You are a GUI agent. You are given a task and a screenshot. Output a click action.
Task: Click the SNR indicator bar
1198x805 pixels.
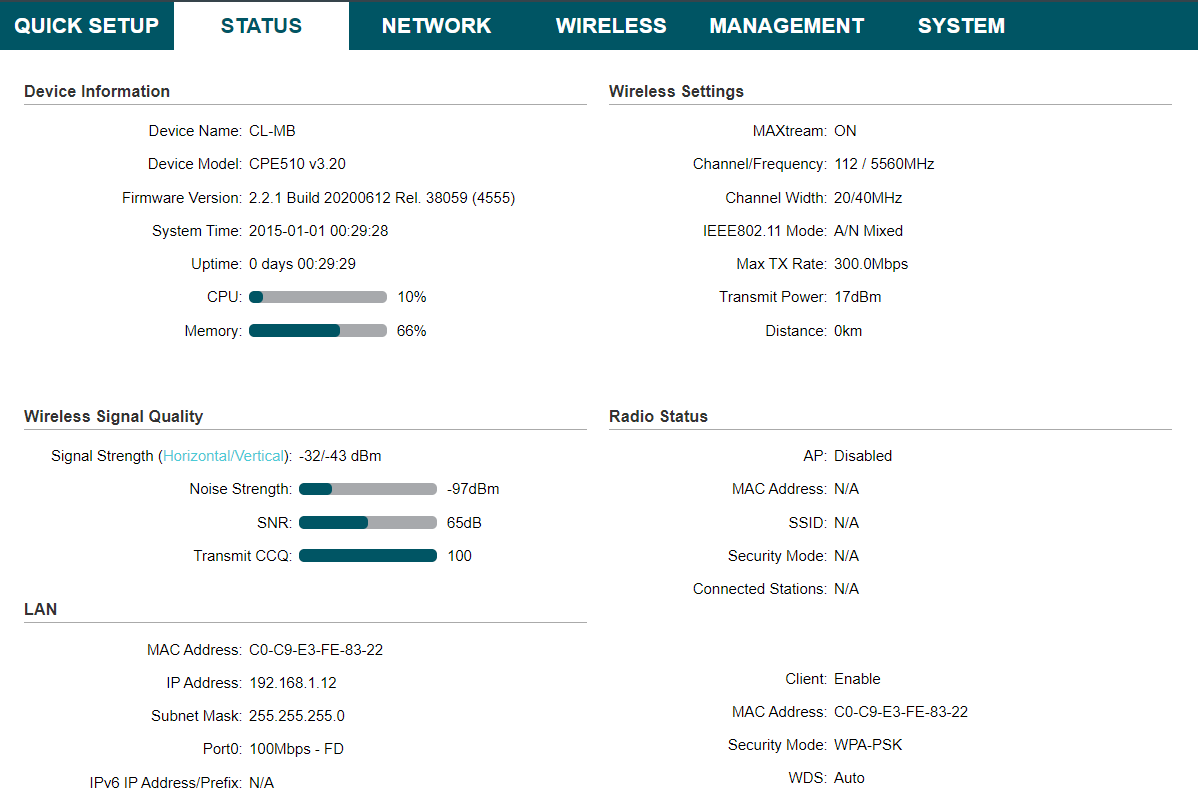367,523
